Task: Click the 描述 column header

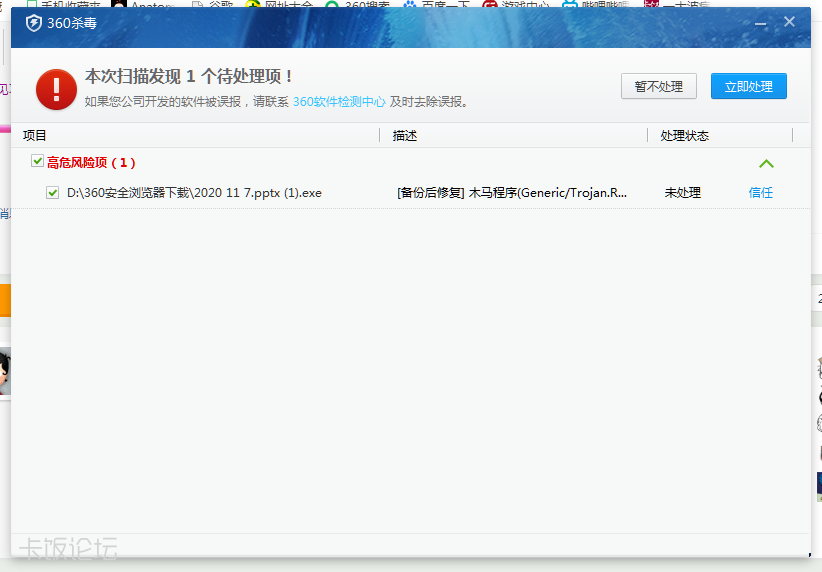Action: point(405,136)
